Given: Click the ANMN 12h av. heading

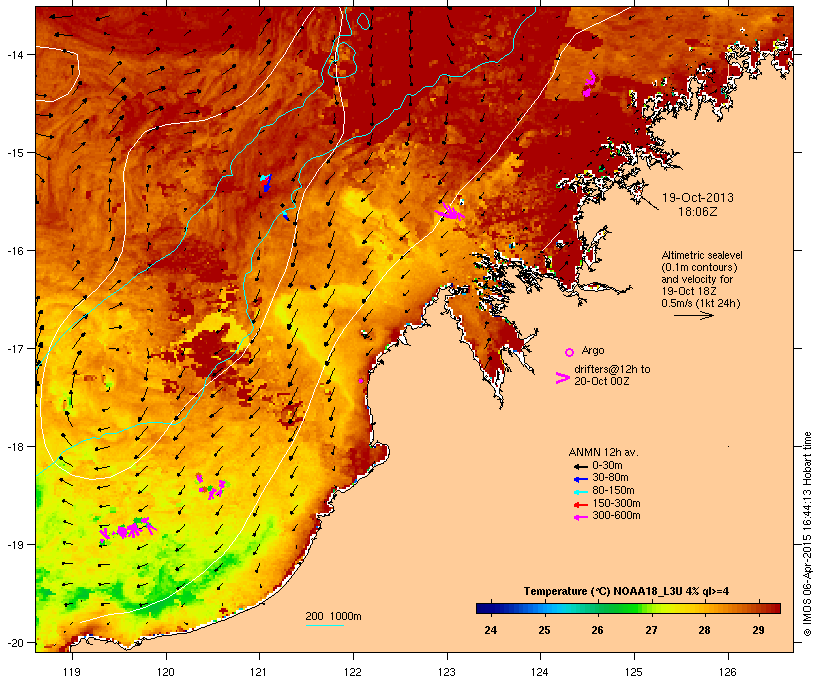Looking at the screenshot, I should coord(603,452).
